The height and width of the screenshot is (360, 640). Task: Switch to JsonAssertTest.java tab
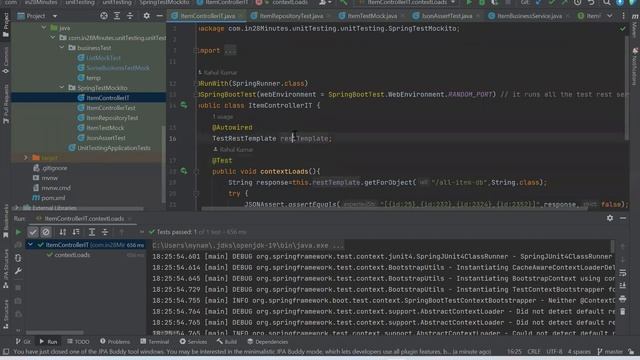tap(447, 16)
